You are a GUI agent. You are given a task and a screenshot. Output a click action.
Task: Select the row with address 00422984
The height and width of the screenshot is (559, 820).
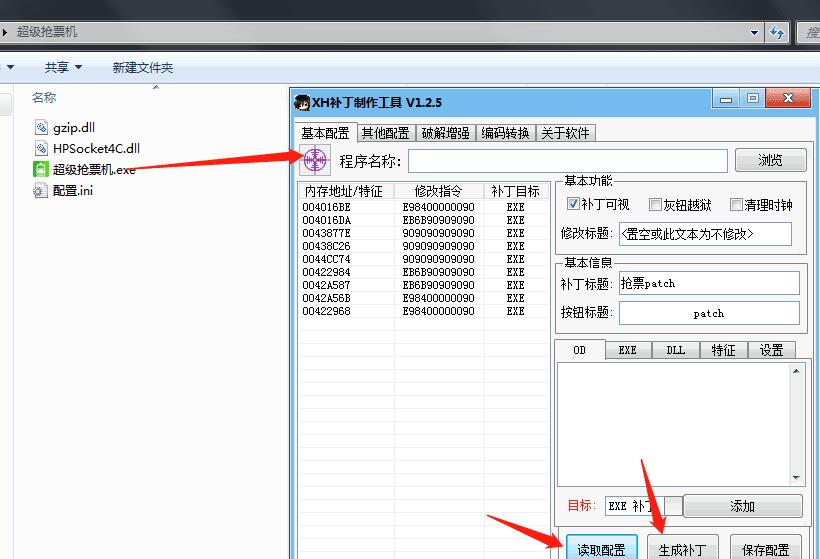pos(424,272)
